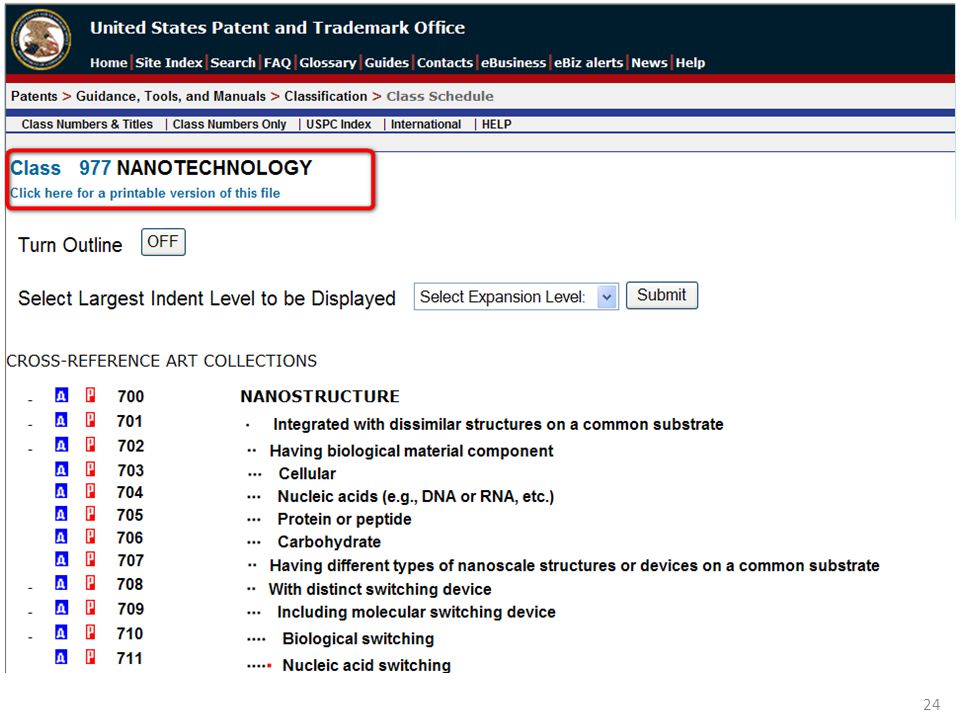This screenshot has width=960, height=720.
Task: Open FAQ in top navigation
Action: [x=277, y=62]
